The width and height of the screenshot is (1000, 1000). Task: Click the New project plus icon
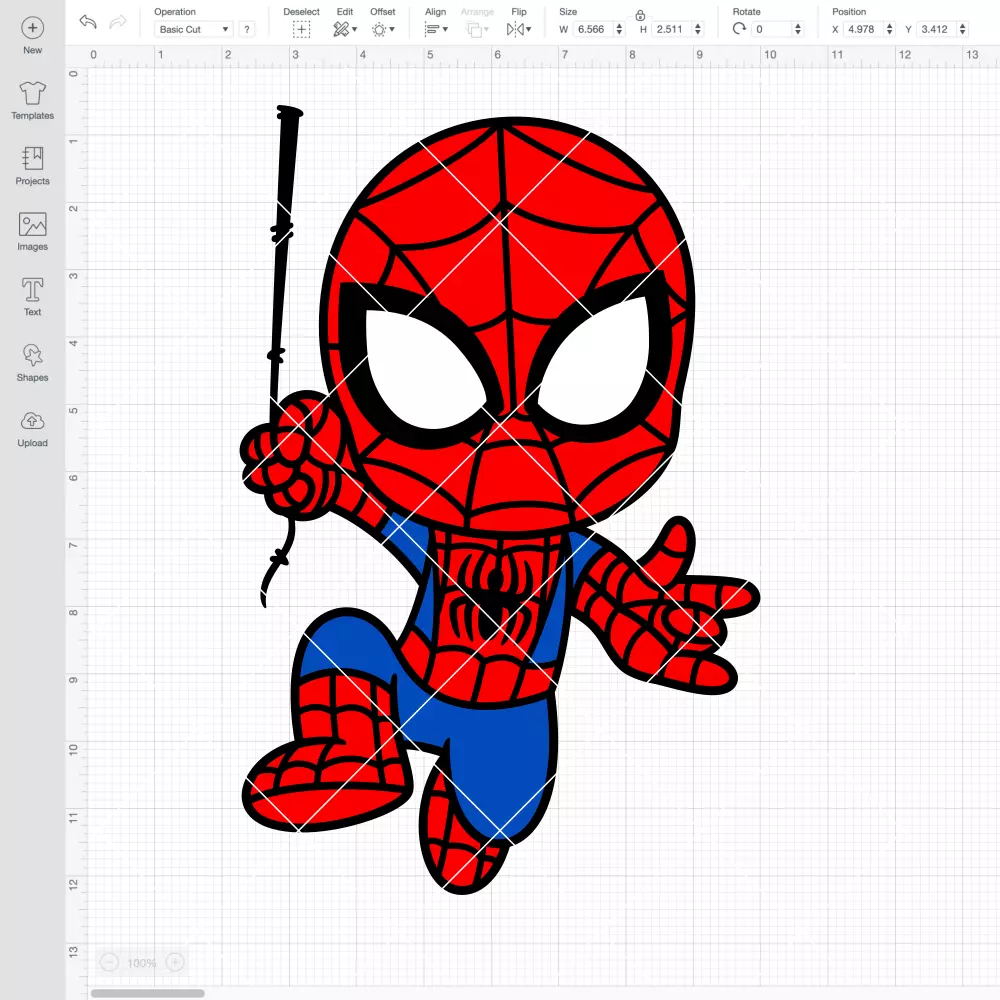pos(33,28)
